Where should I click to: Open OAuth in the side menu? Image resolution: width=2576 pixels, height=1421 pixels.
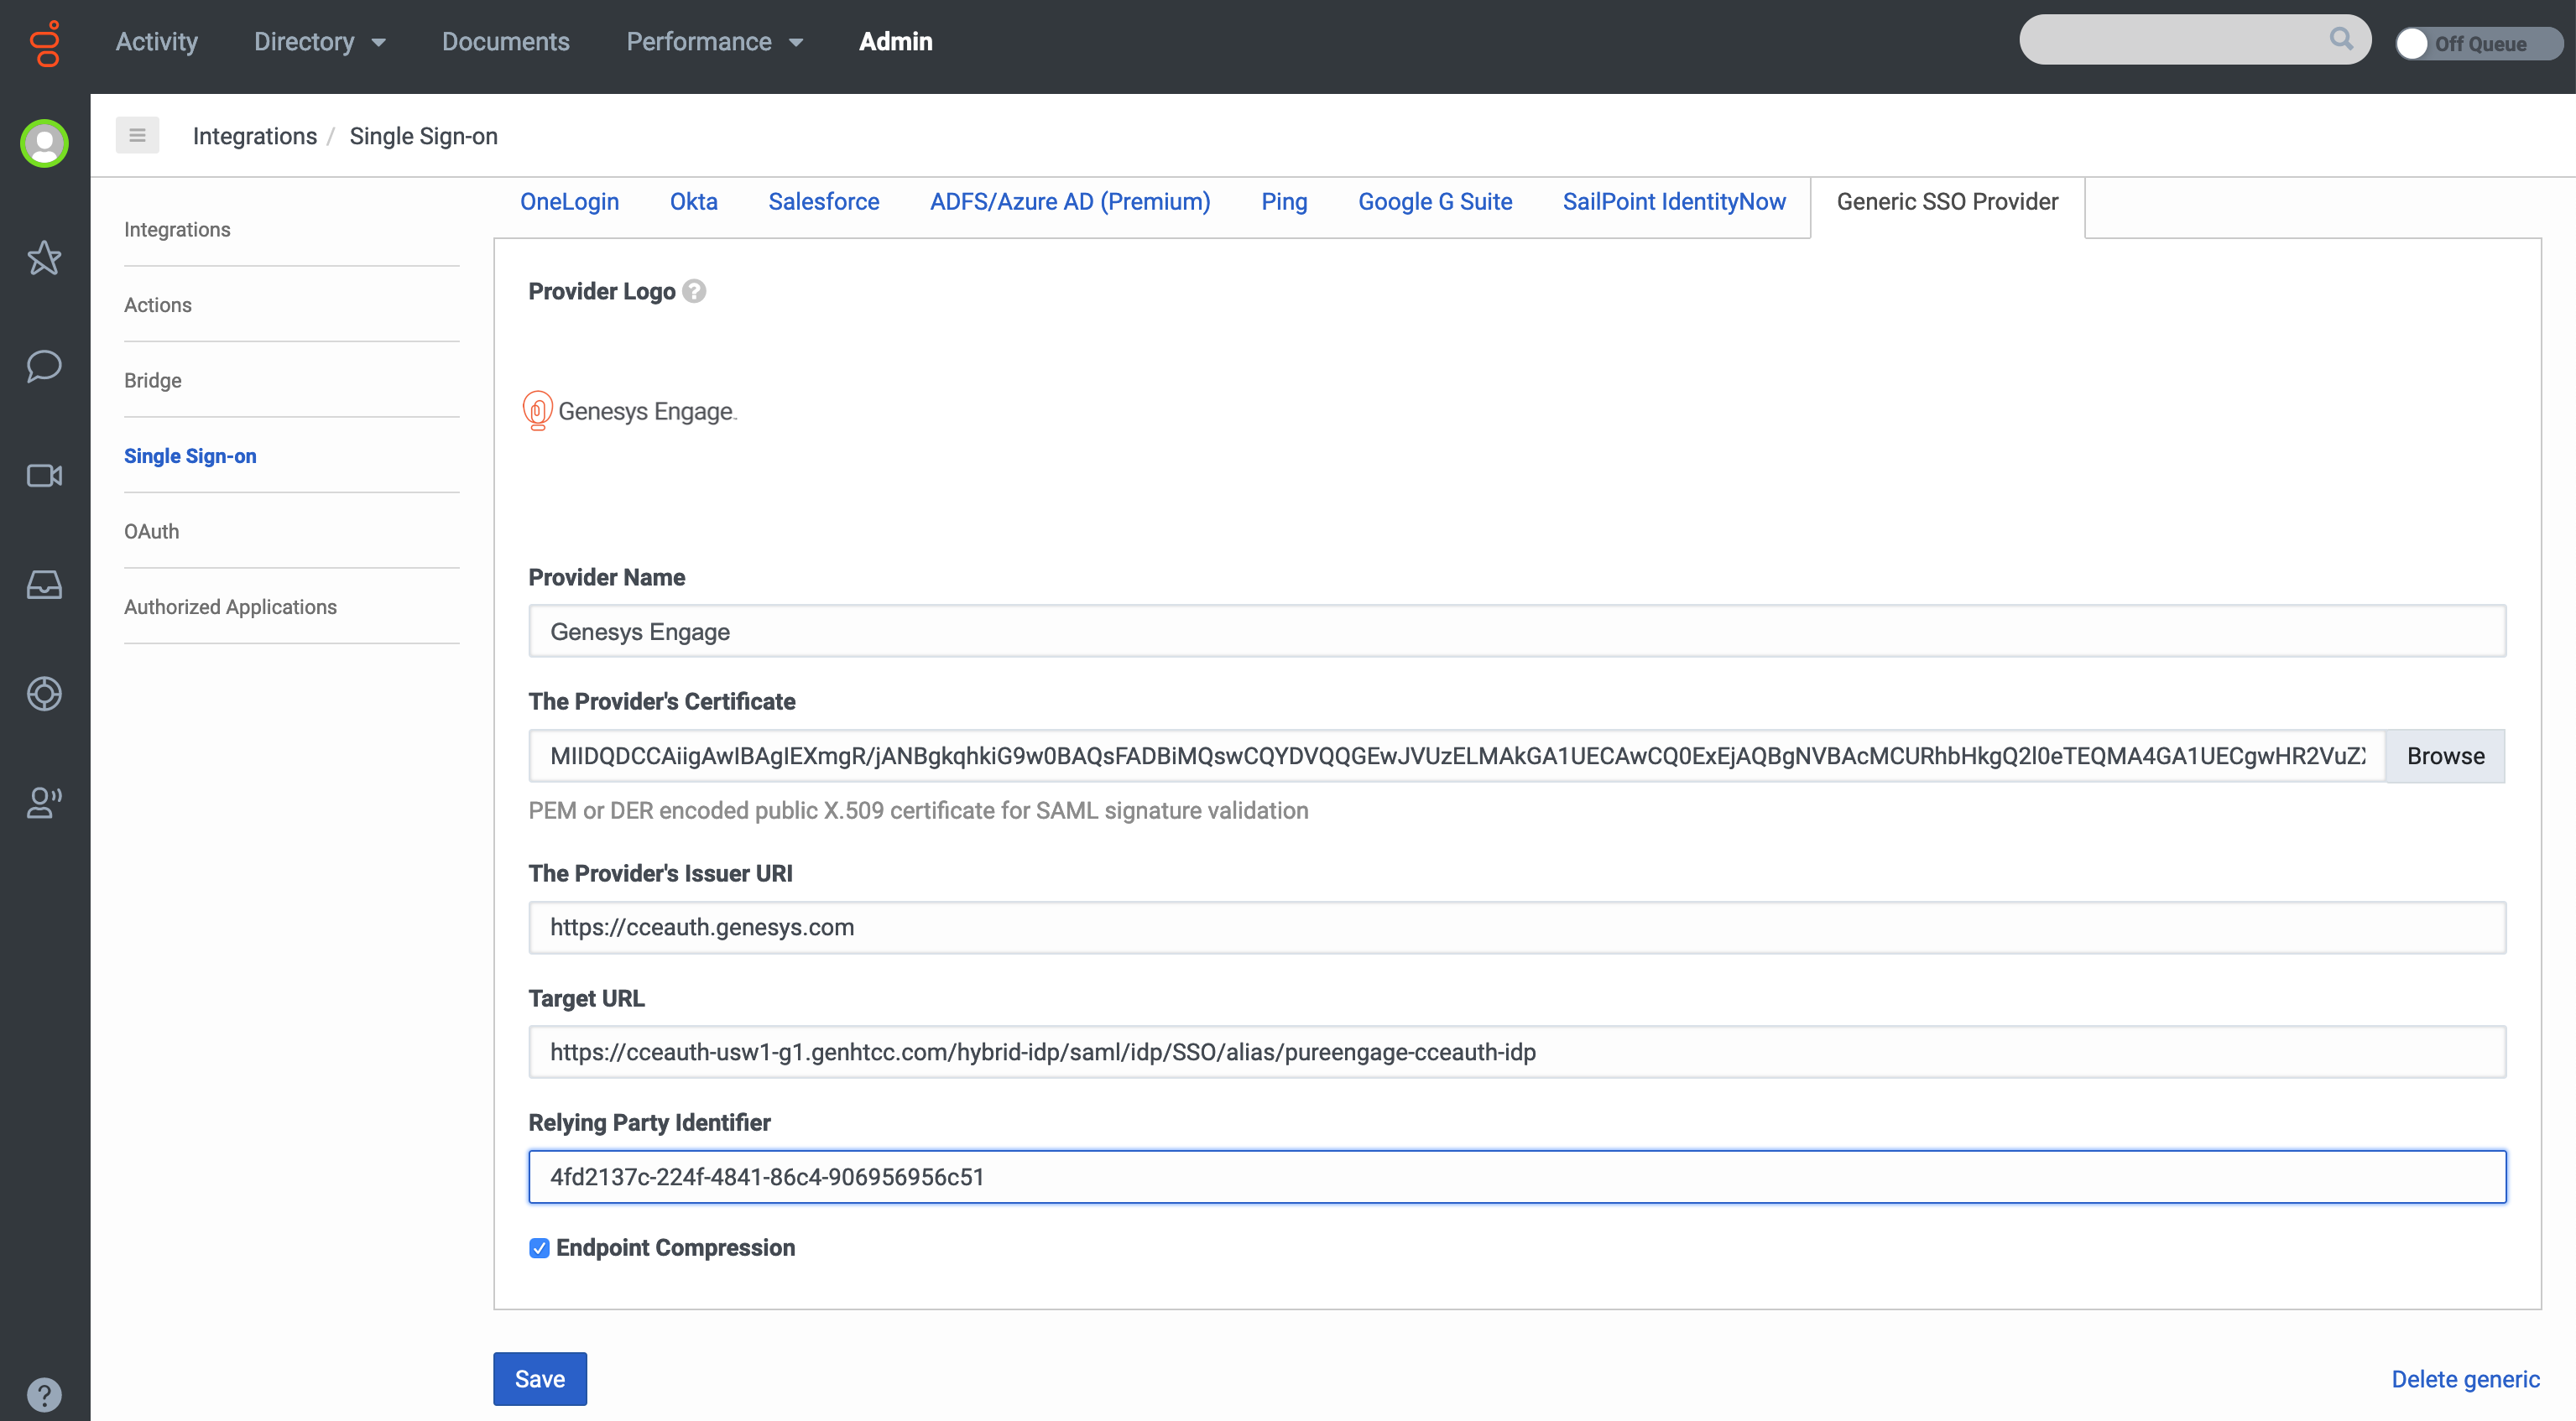[x=152, y=532]
